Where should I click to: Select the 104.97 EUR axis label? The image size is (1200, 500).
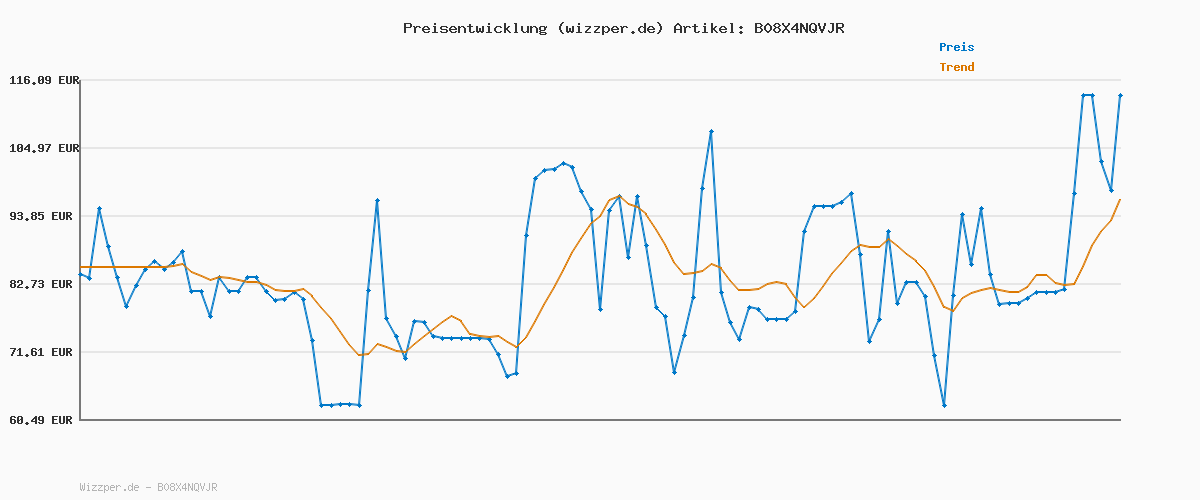pos(43,148)
